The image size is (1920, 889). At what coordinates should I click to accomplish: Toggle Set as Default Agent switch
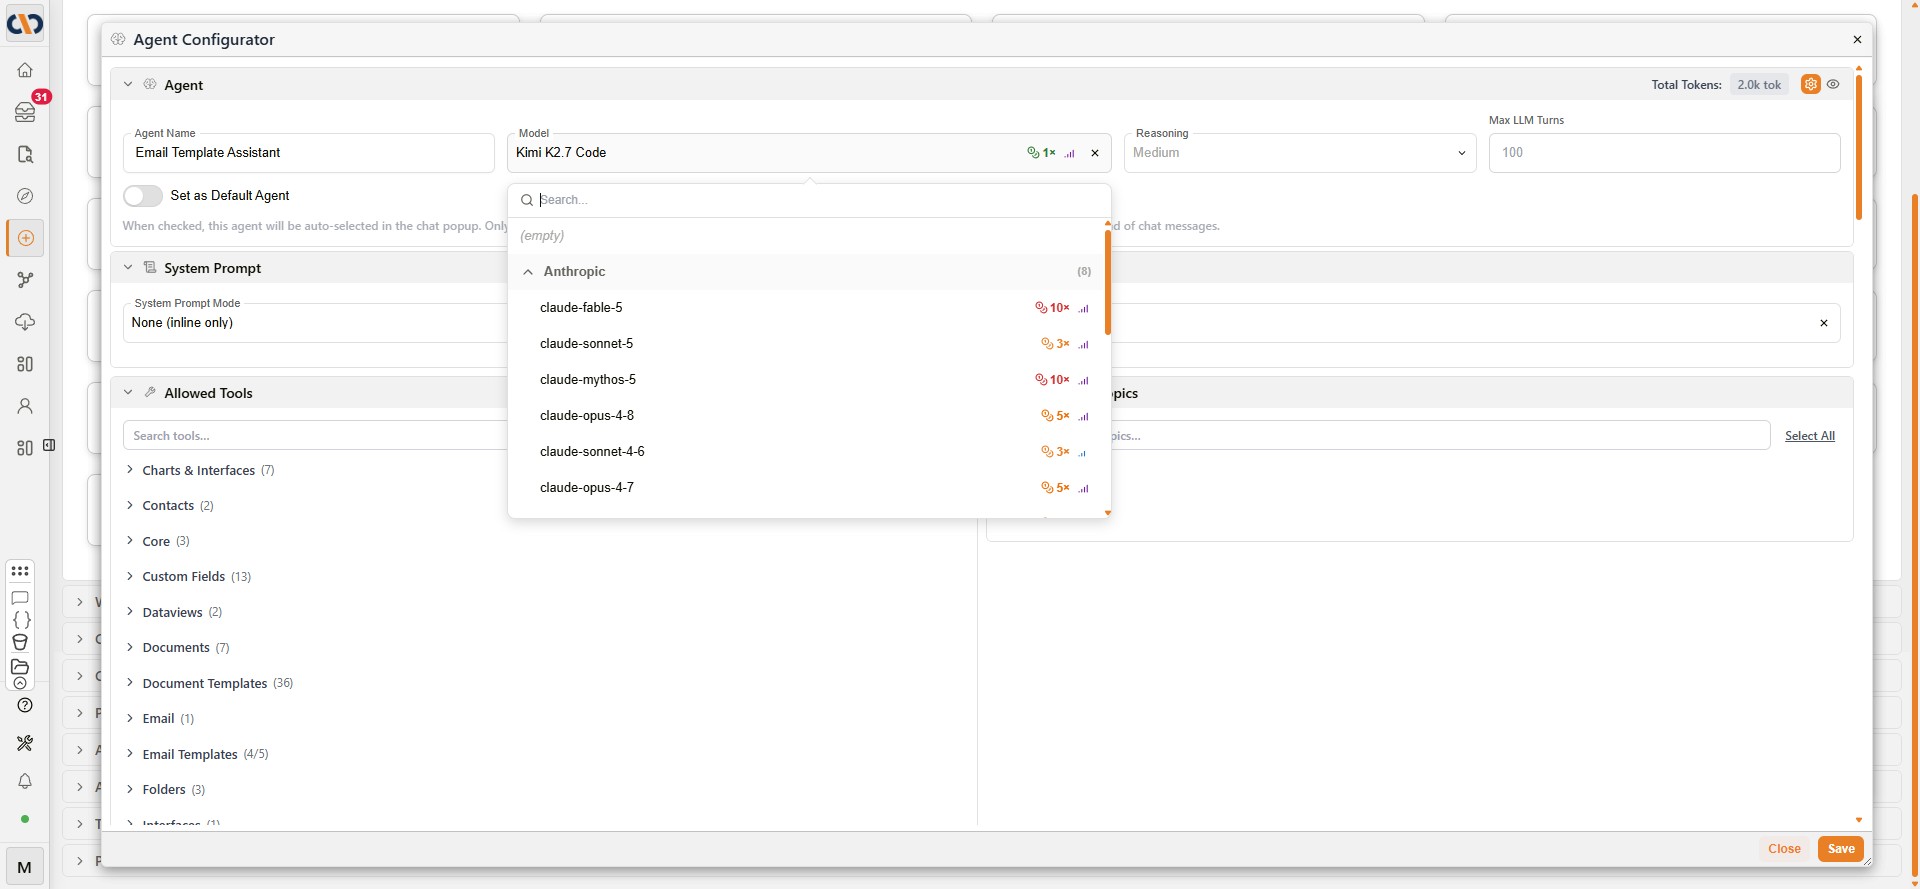pos(143,195)
